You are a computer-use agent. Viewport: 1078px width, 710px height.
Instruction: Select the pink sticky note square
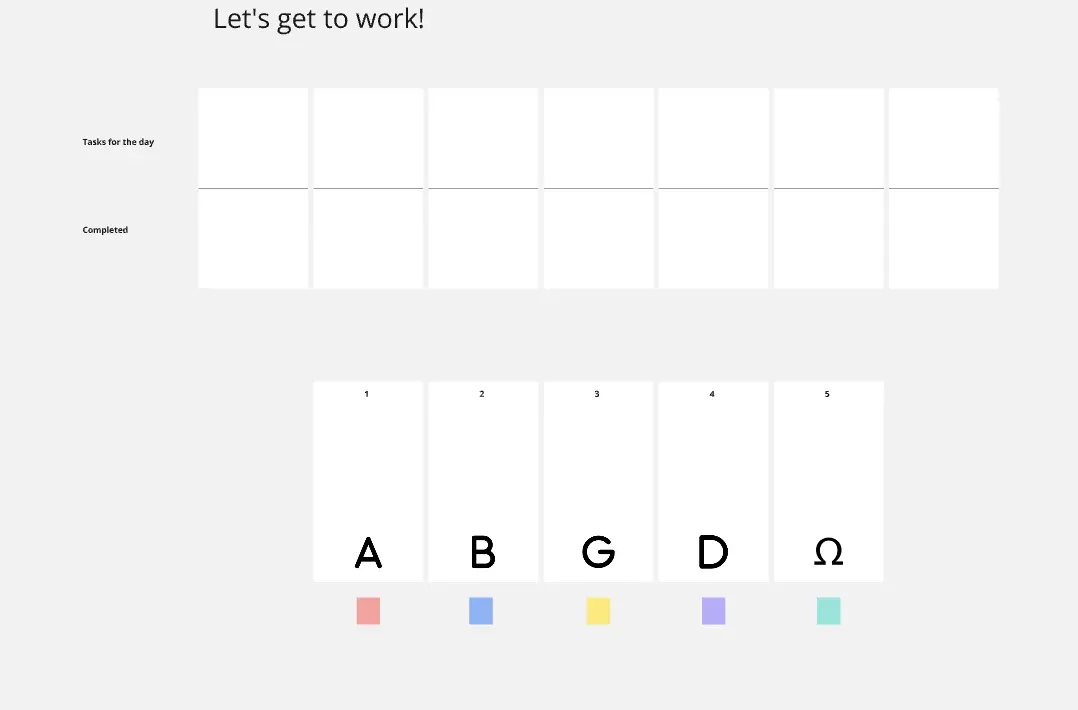[x=368, y=611]
